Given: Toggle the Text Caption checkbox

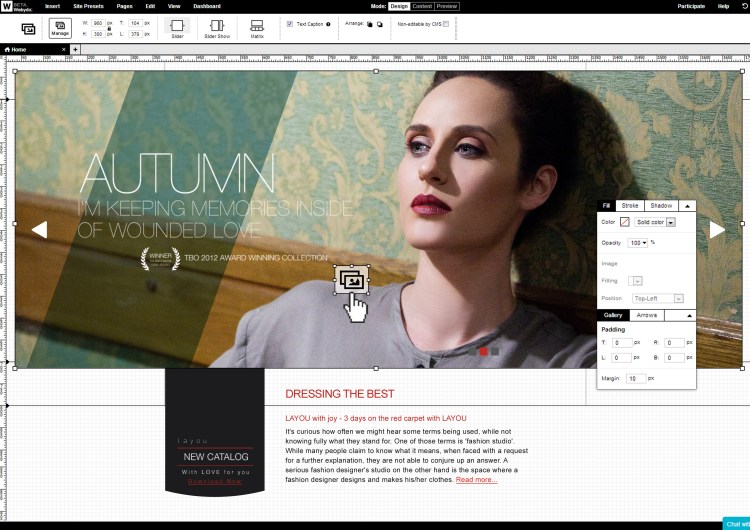Looking at the screenshot, I should click(289, 23).
